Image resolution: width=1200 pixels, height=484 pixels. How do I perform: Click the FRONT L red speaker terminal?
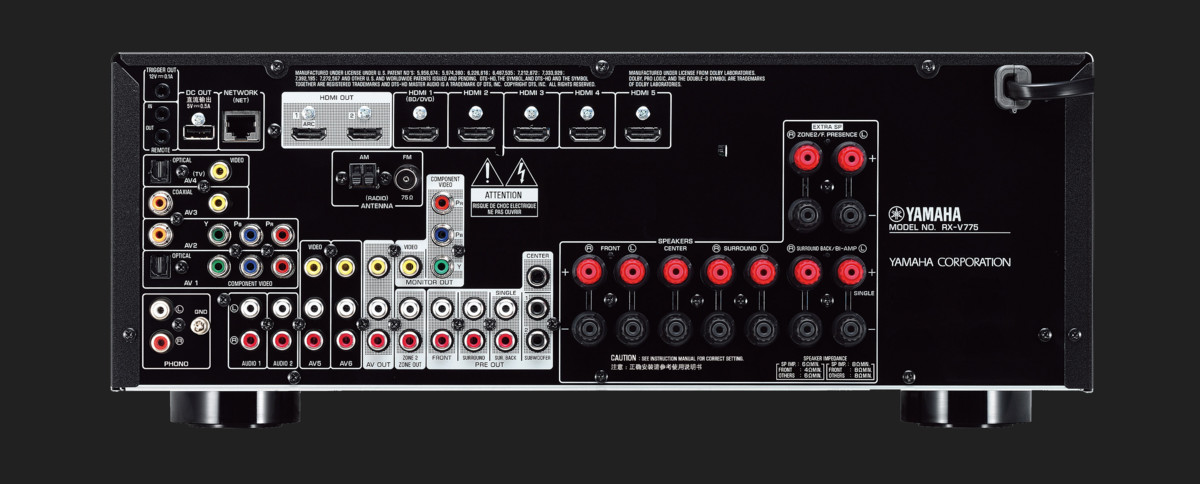(630, 270)
